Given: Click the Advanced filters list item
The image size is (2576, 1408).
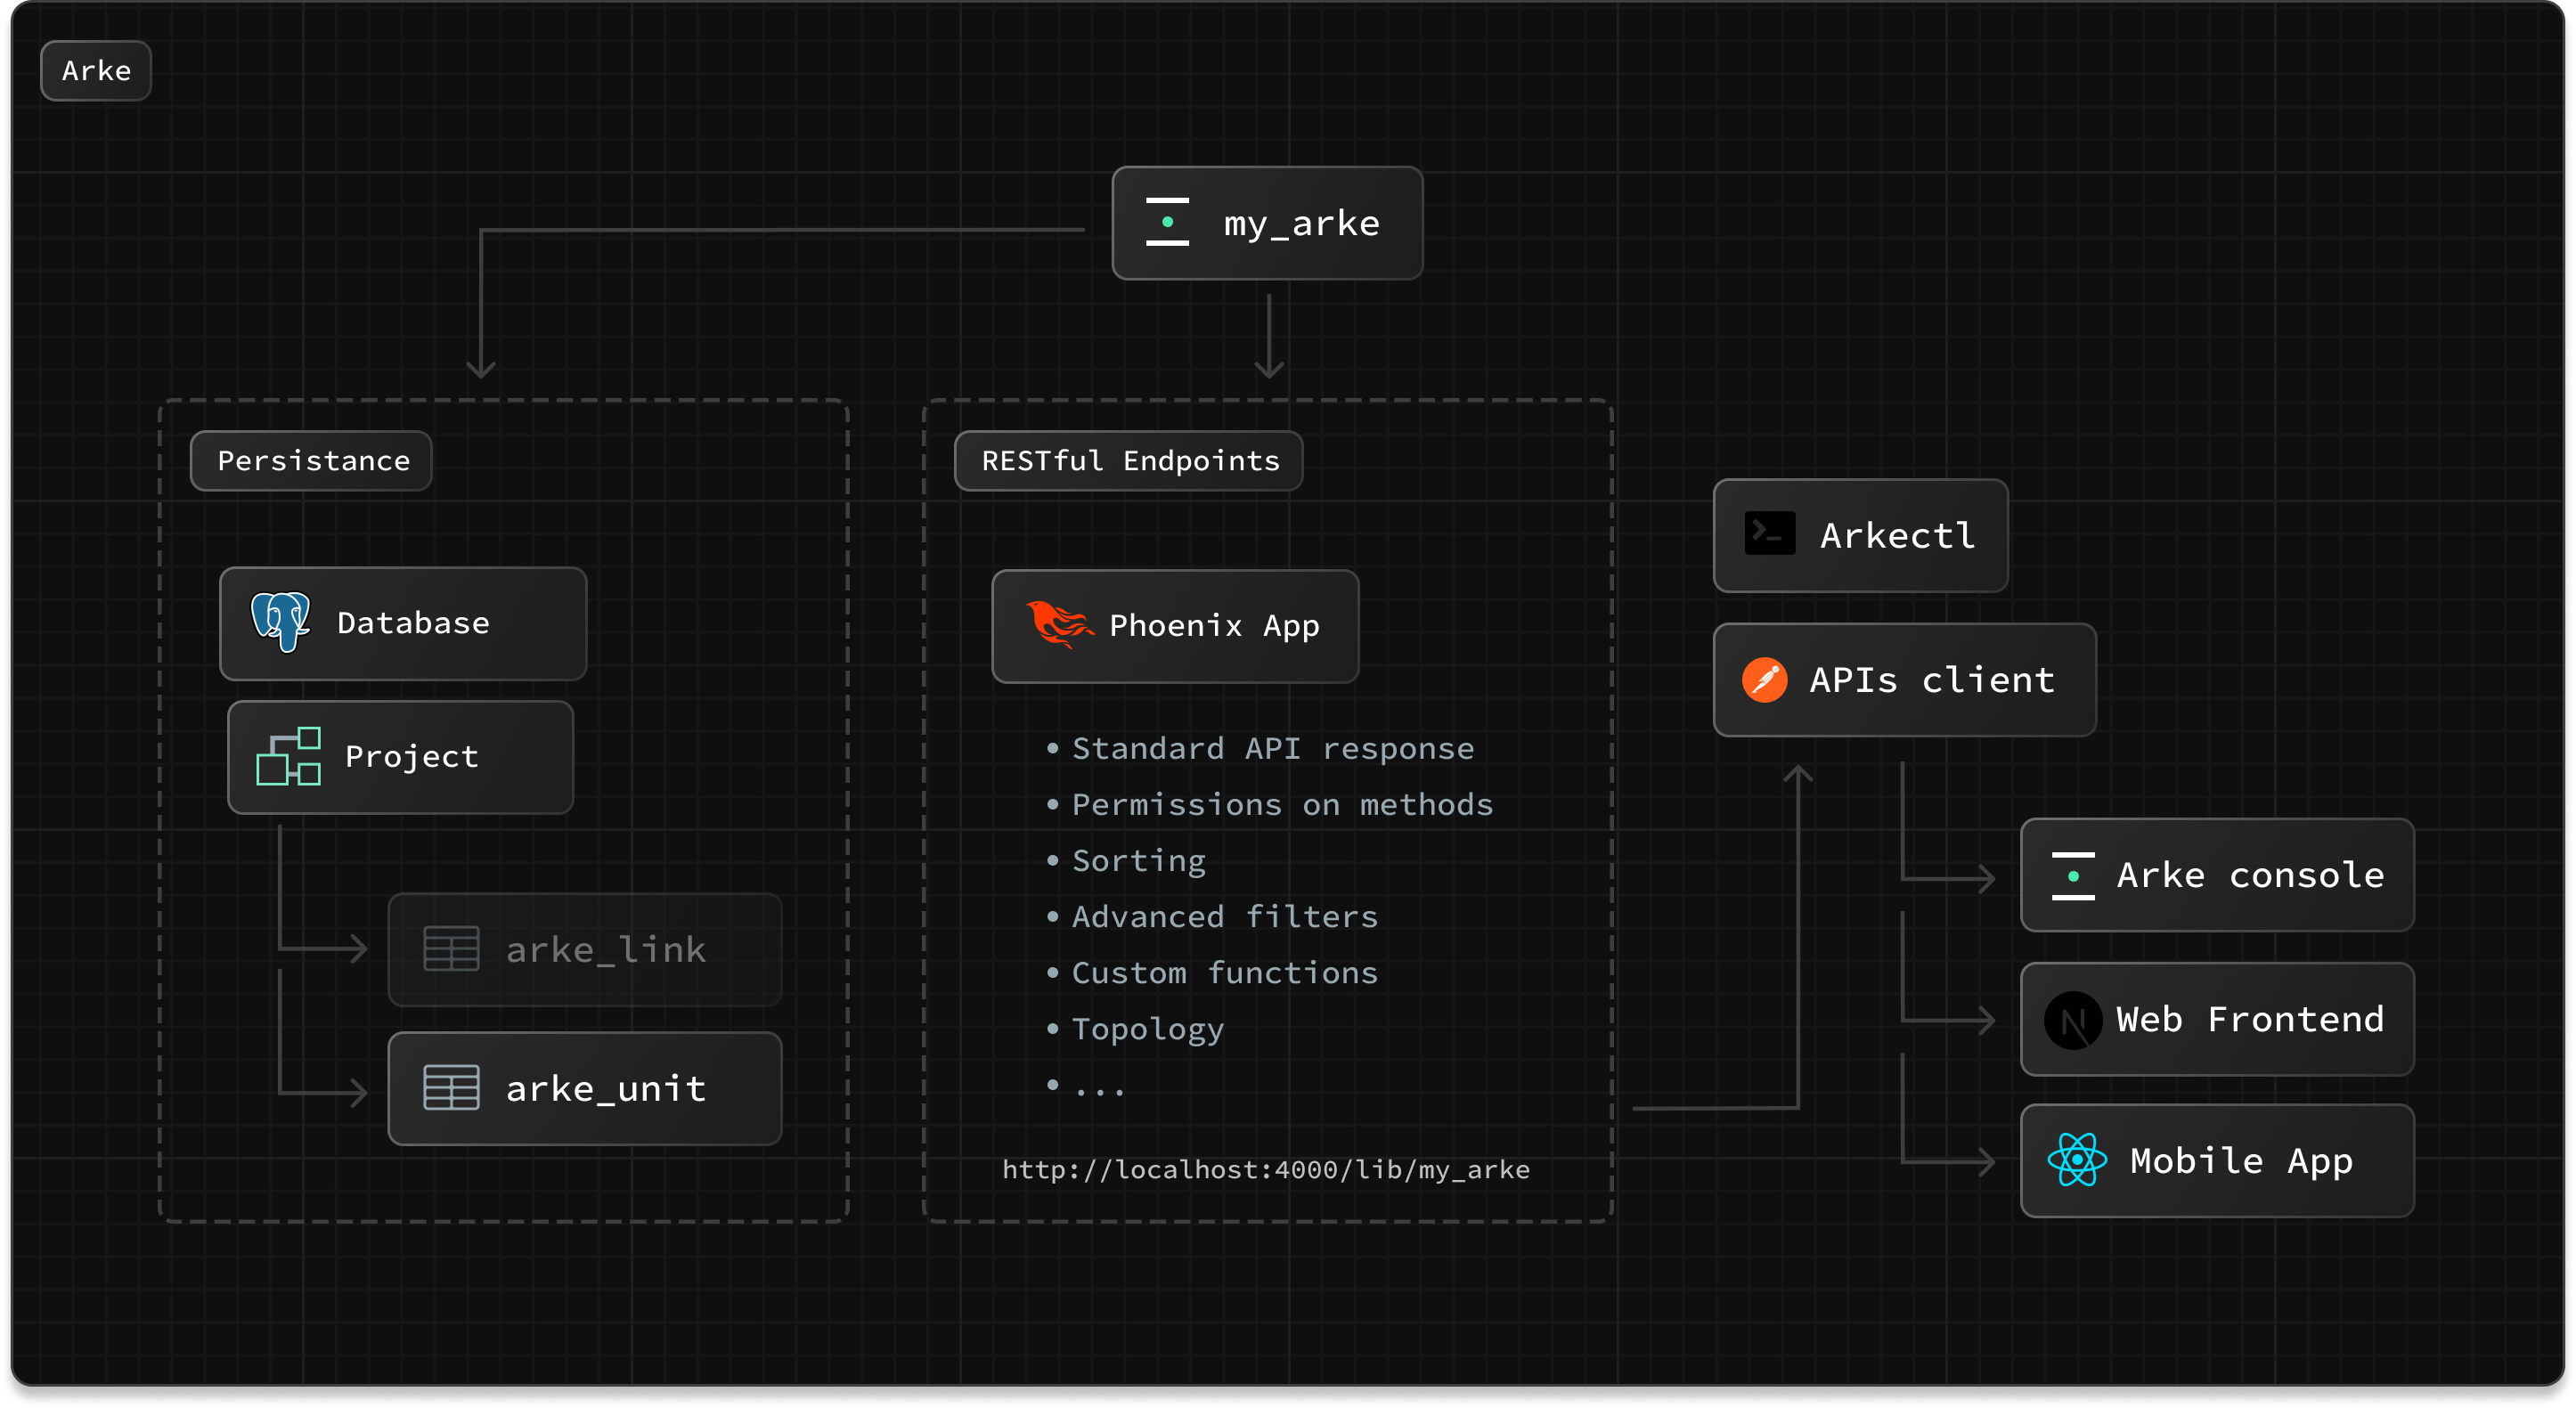Looking at the screenshot, I should (1224, 917).
